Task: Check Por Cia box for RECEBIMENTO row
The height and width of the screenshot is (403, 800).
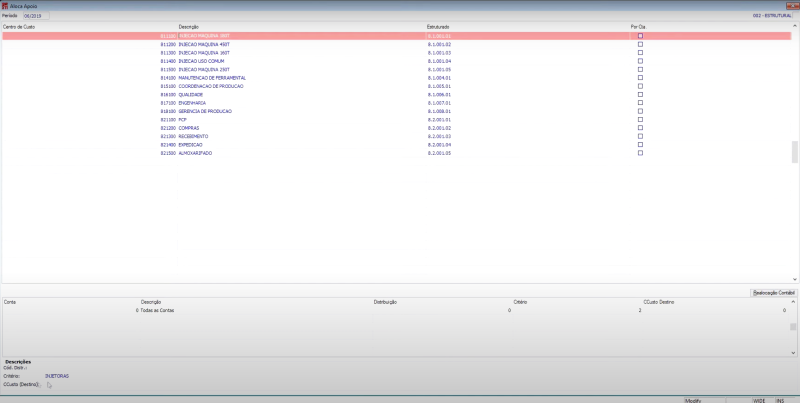Action: (x=640, y=136)
